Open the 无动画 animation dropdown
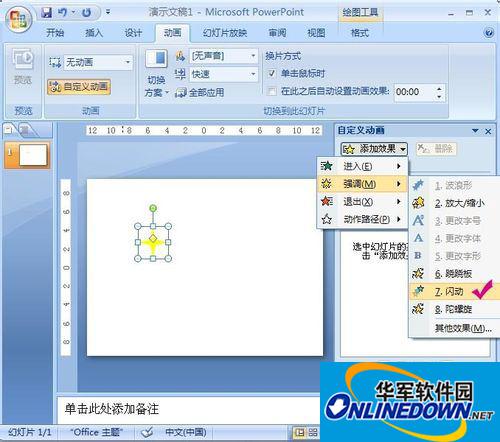The image size is (500, 442). tap(128, 62)
